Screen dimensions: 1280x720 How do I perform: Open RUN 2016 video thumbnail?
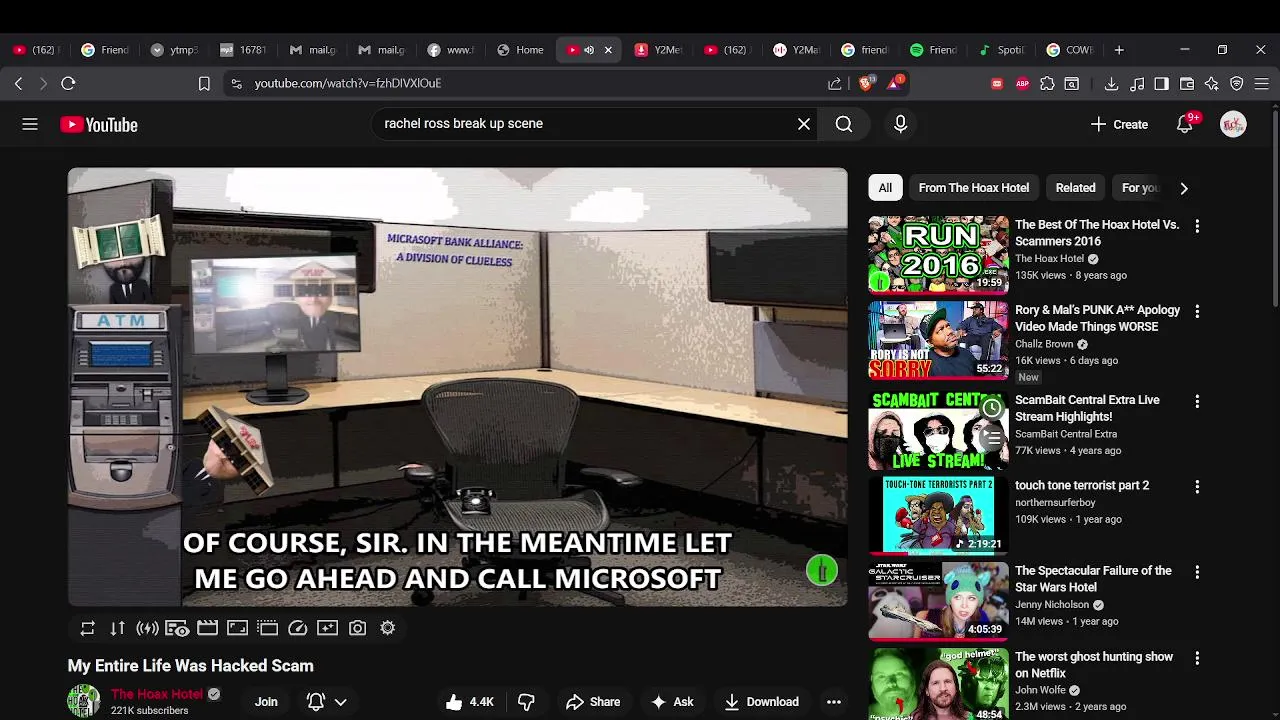[x=938, y=255]
